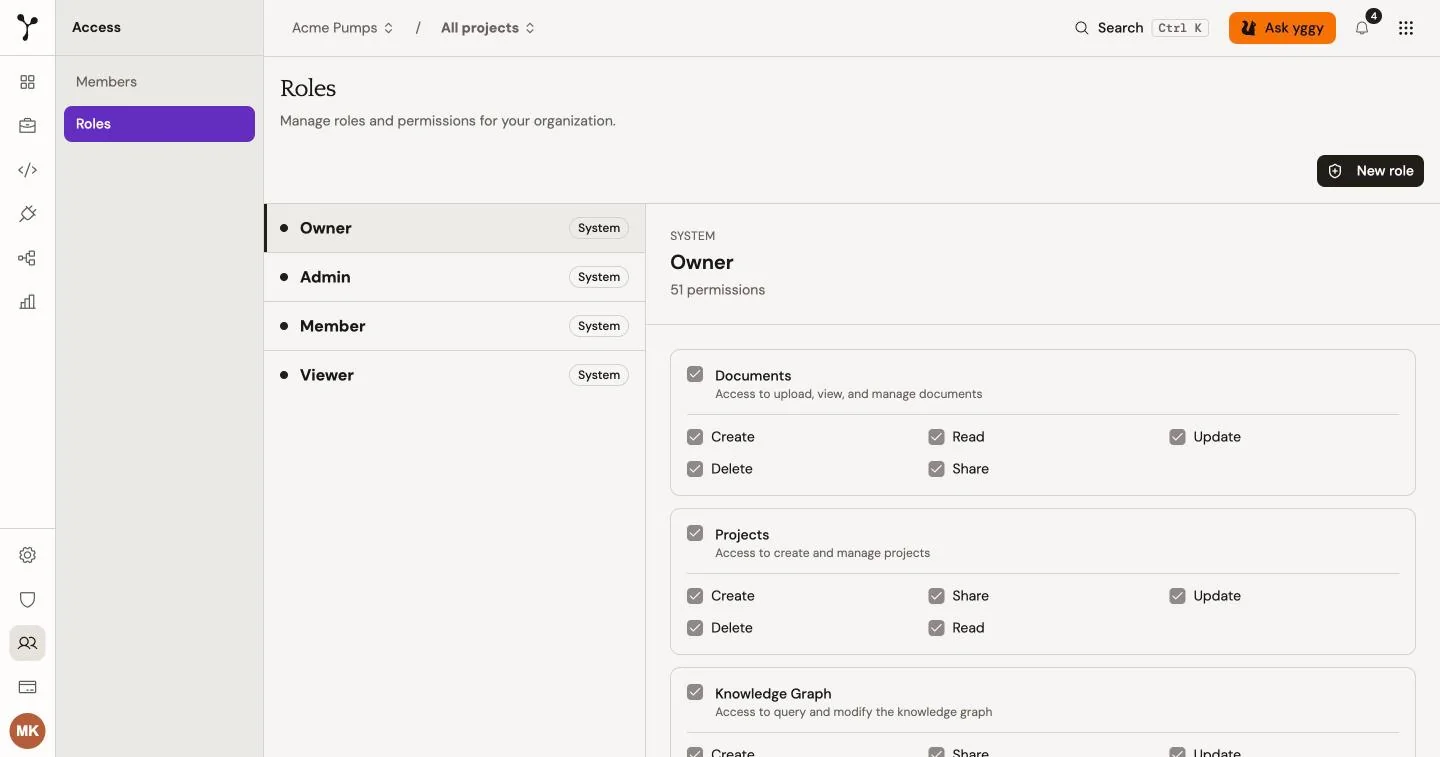Toggle the Knowledge Graph group checkbox
Viewport: 1440px width, 757px height.
pos(695,692)
